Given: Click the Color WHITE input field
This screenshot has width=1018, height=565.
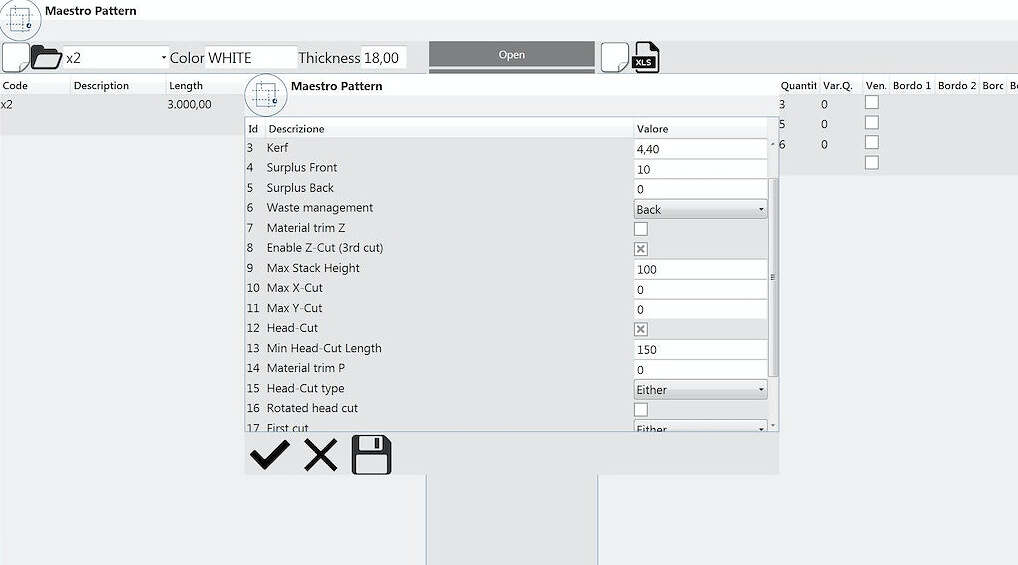Looking at the screenshot, I should (x=251, y=58).
